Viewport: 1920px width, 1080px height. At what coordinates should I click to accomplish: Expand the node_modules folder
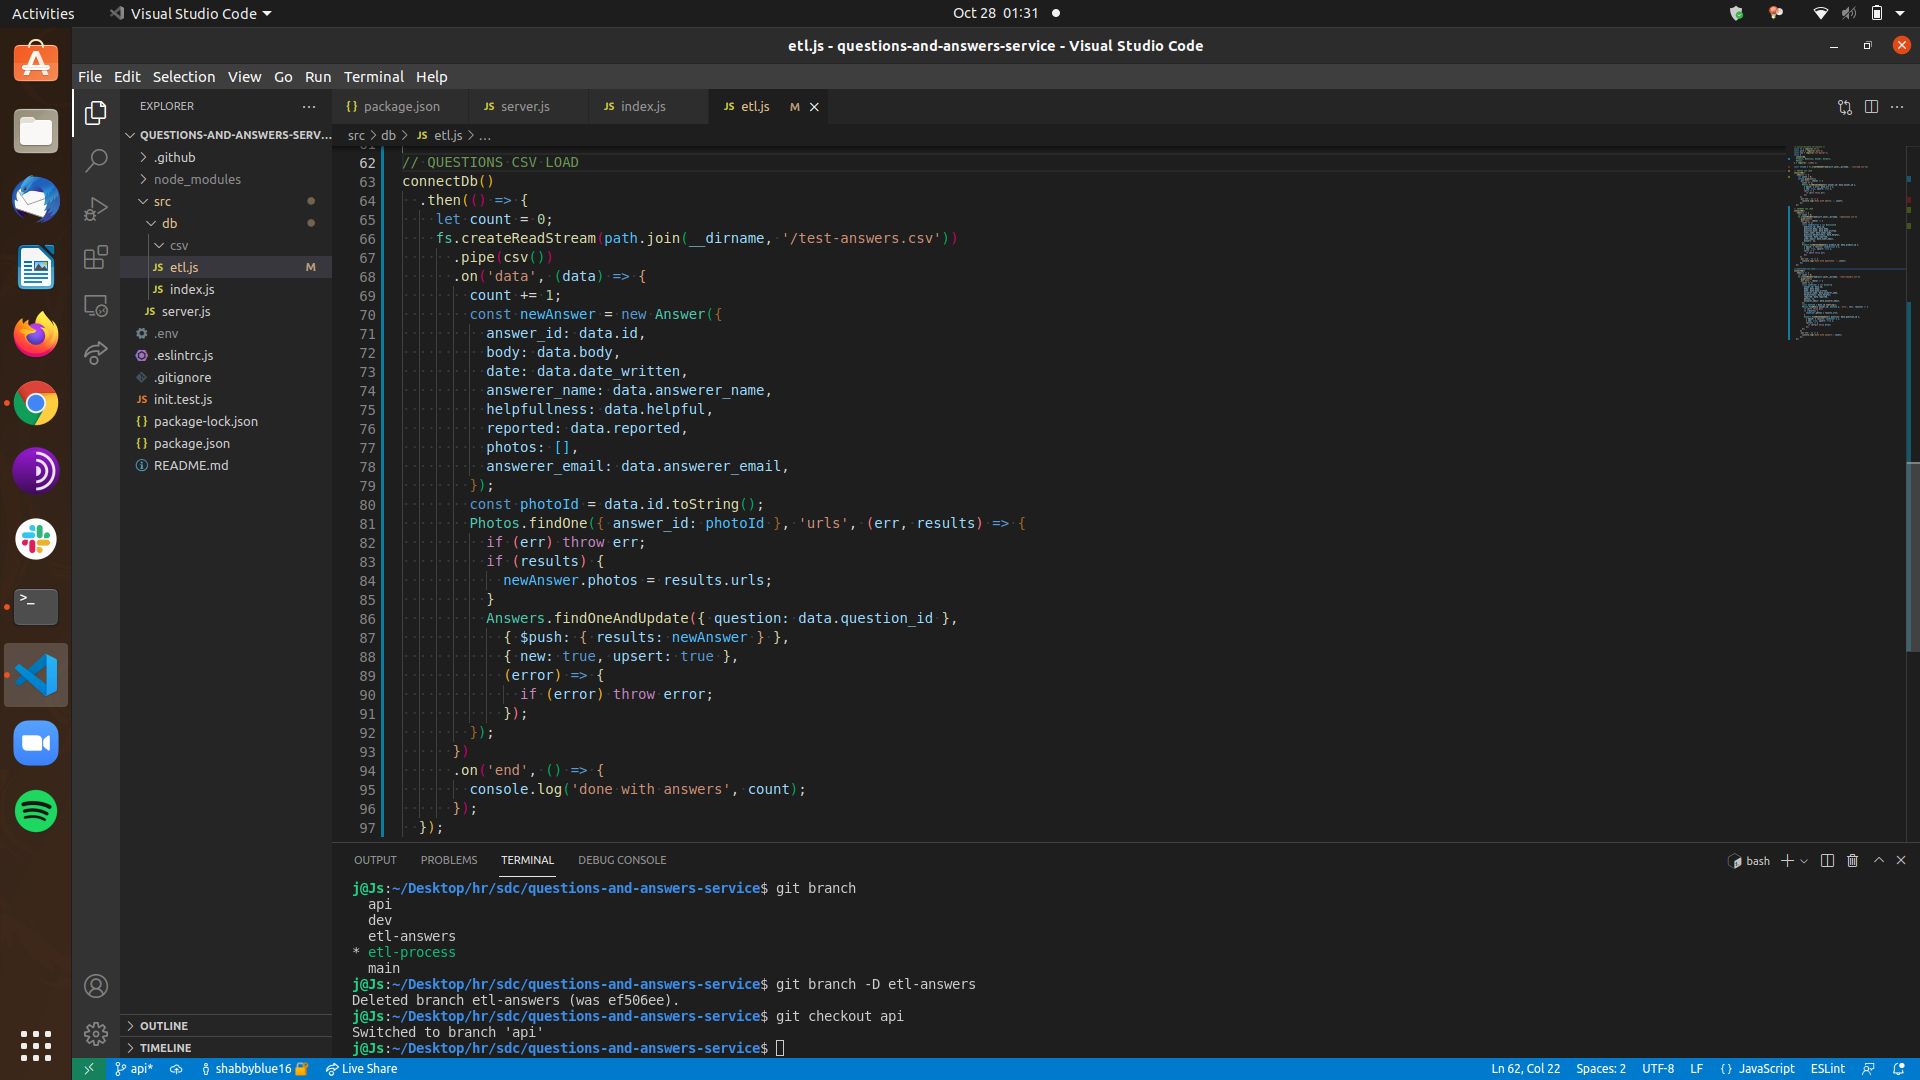pyautogui.click(x=227, y=179)
